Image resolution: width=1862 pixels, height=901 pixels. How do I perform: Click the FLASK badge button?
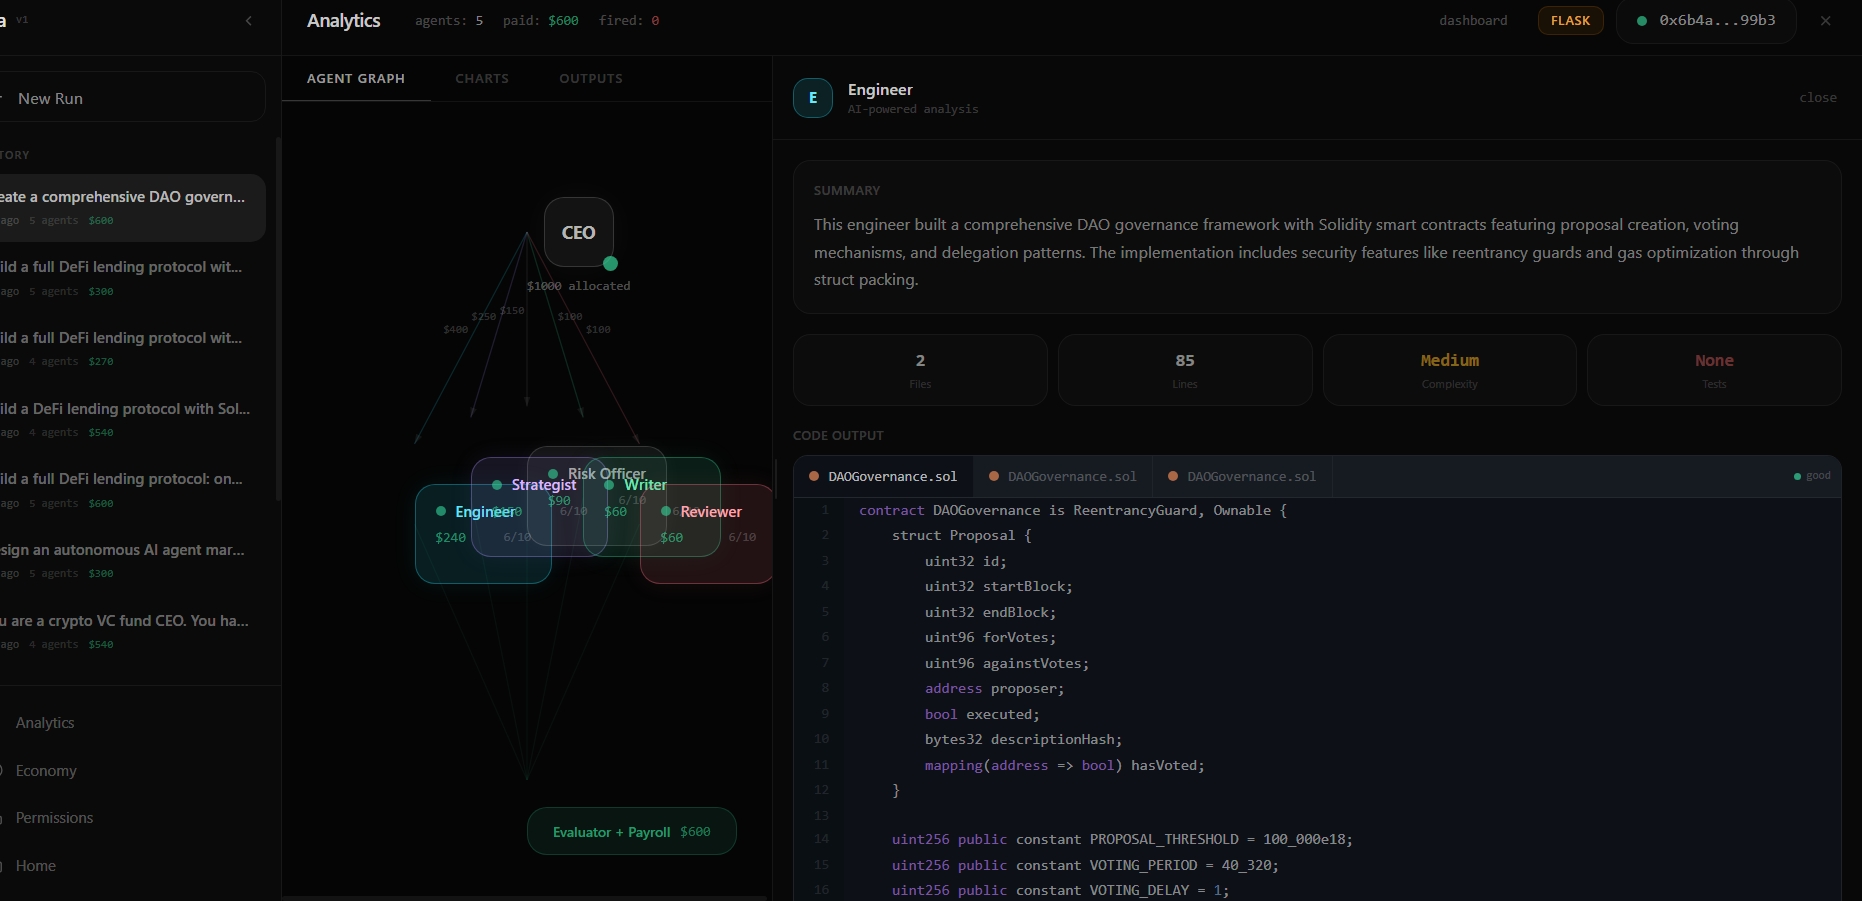1571,21
